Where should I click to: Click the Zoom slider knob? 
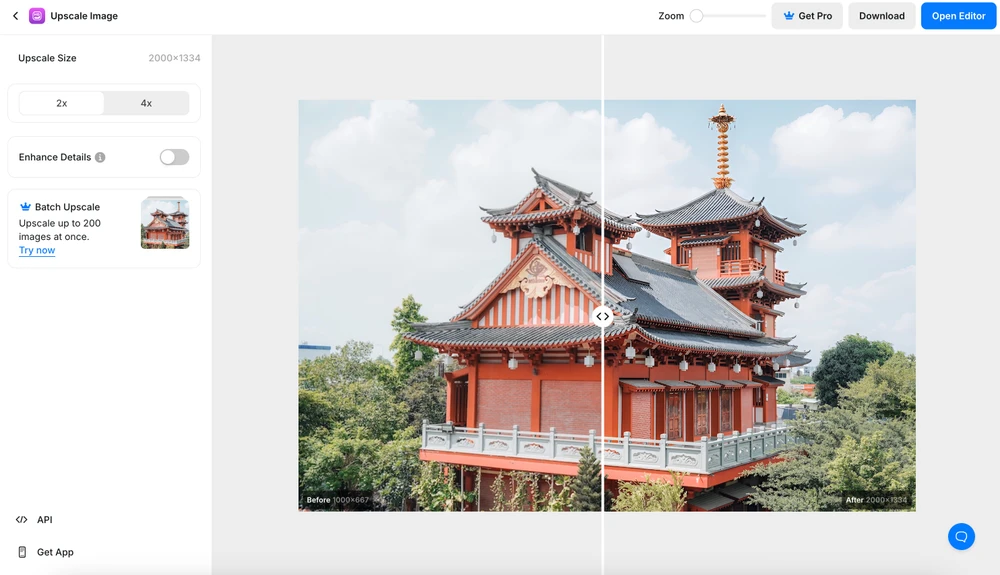click(697, 16)
